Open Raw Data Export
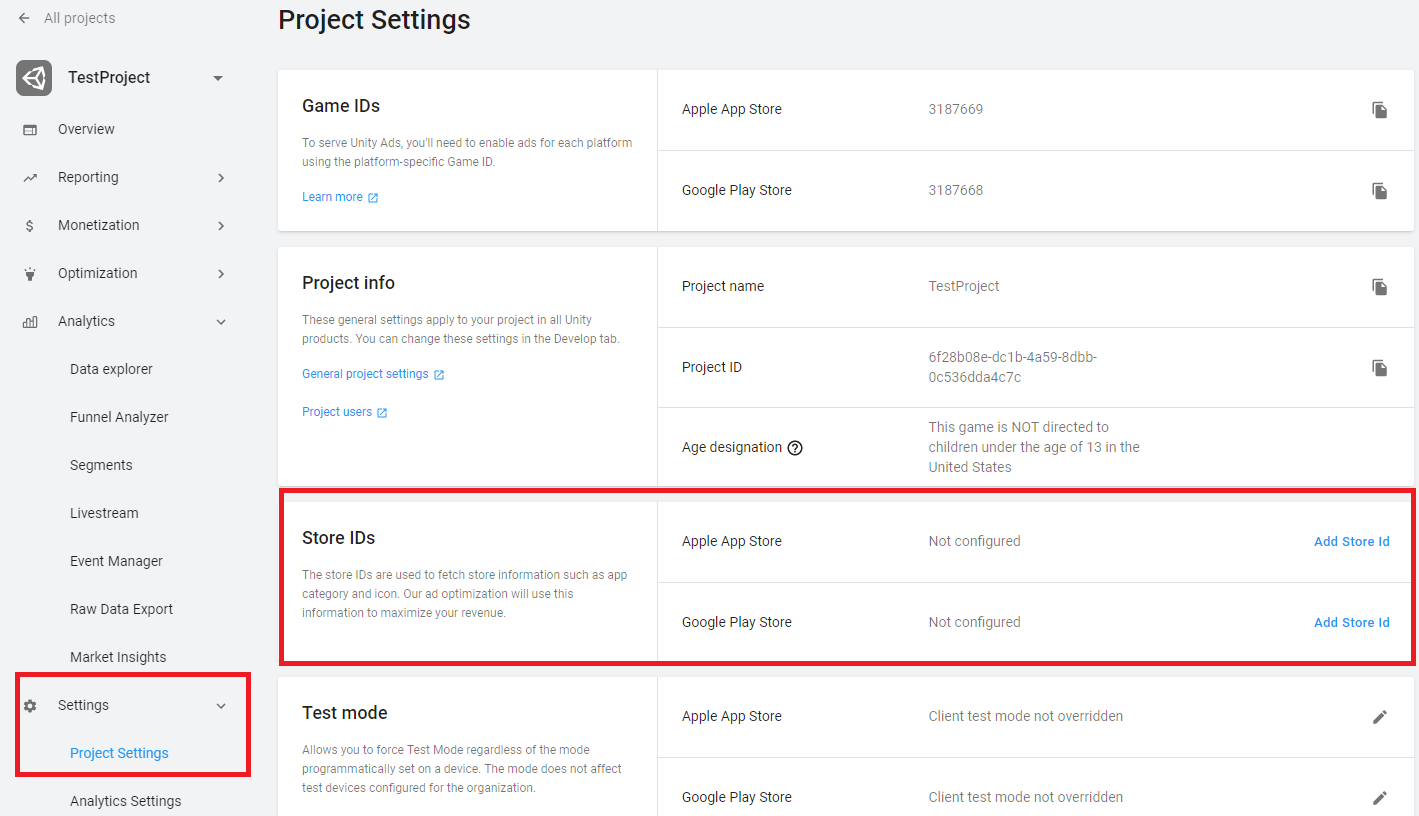Viewport: 1419px width, 816px height. click(x=121, y=609)
